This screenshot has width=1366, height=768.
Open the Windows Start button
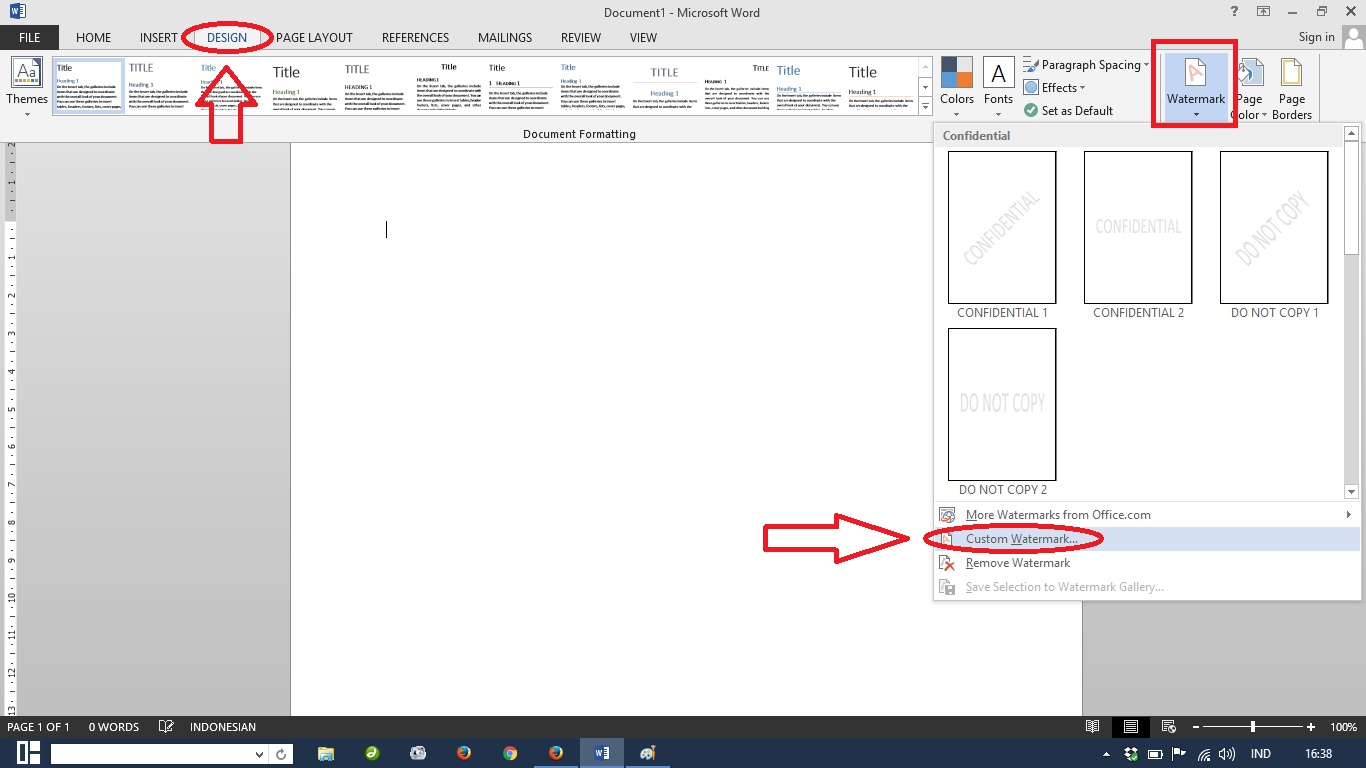point(28,754)
